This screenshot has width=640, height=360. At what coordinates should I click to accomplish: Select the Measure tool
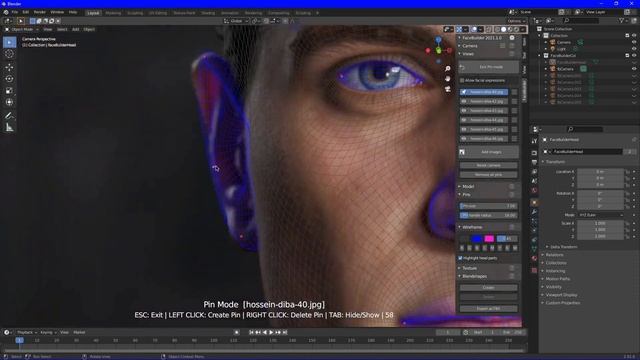click(9, 128)
